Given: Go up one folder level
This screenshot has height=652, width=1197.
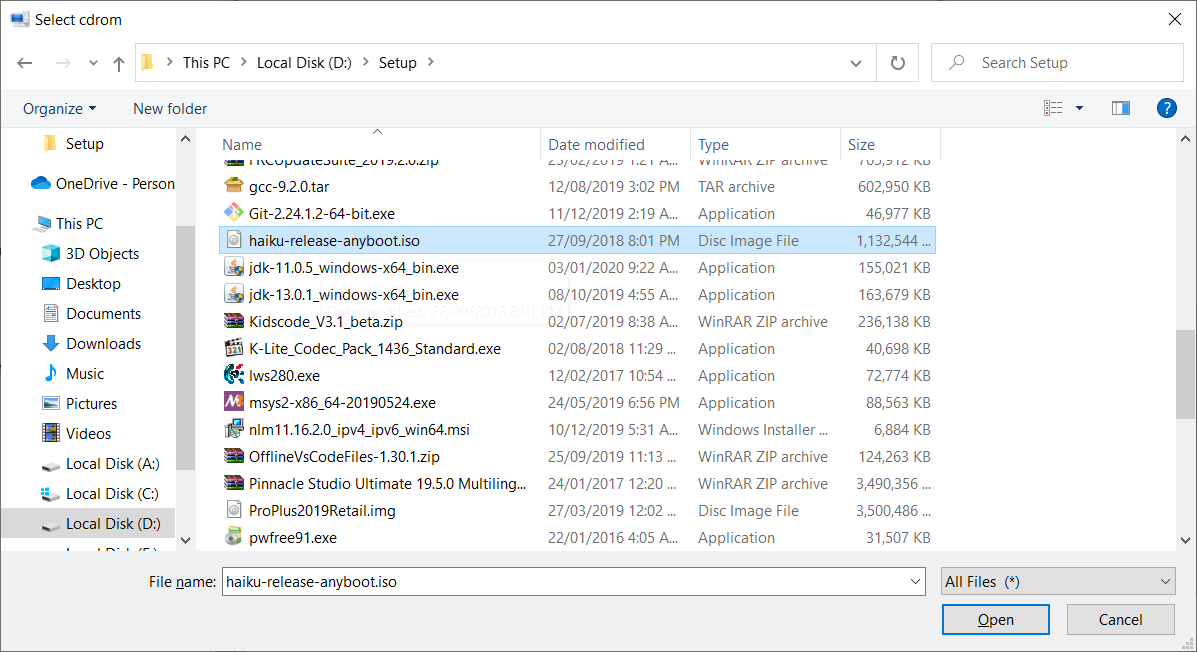Looking at the screenshot, I should coord(119,63).
